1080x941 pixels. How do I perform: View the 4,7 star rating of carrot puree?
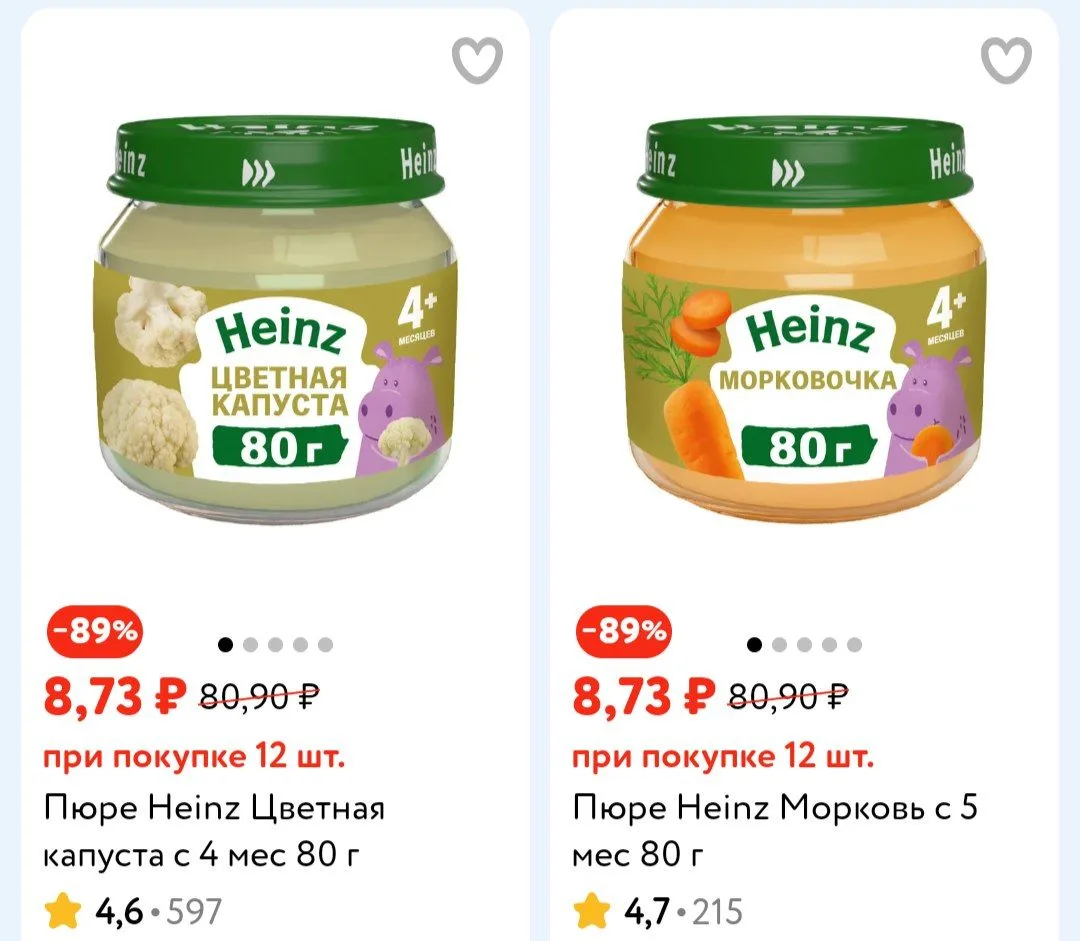click(623, 911)
